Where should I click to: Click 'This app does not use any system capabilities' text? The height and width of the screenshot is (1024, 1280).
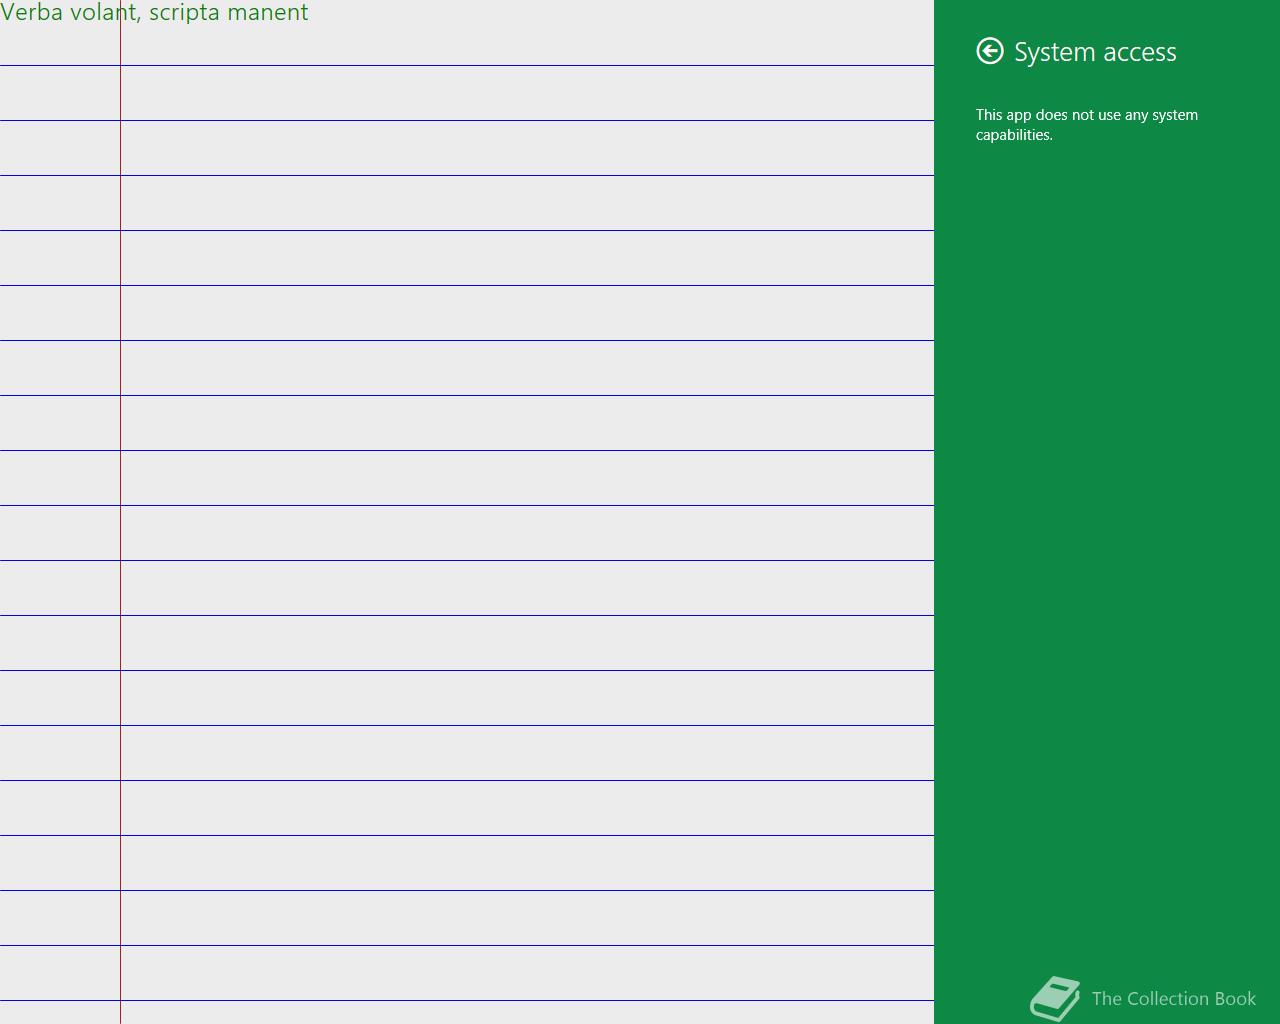coord(1087,125)
